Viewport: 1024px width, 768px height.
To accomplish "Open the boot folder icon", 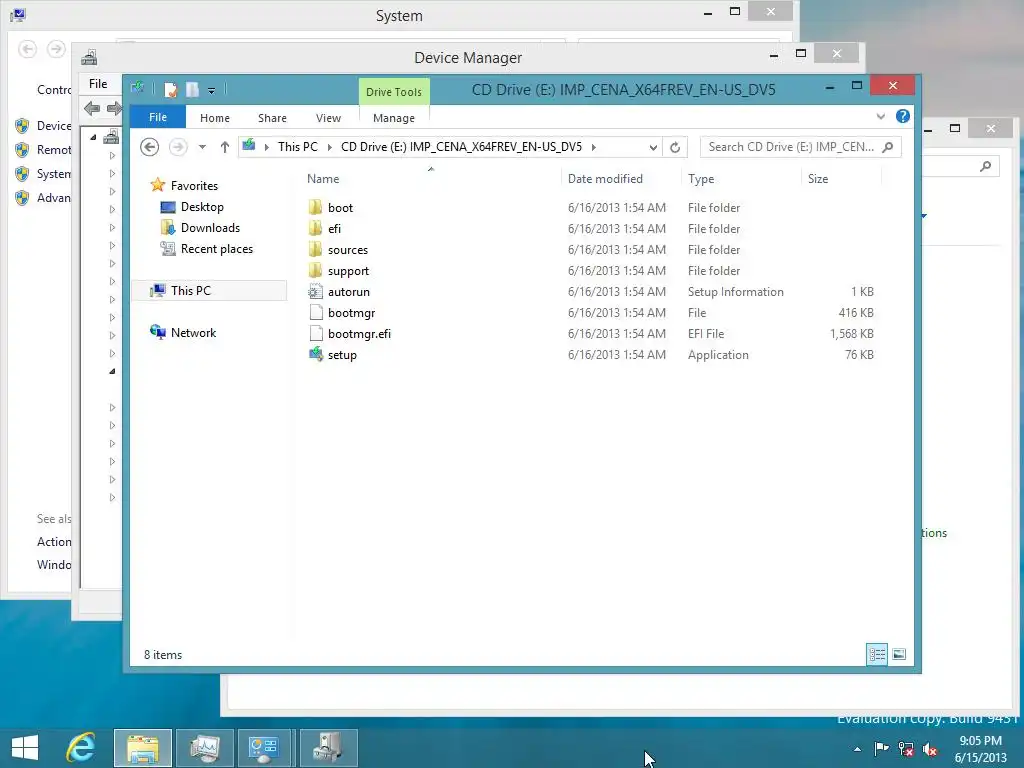I will (315, 208).
